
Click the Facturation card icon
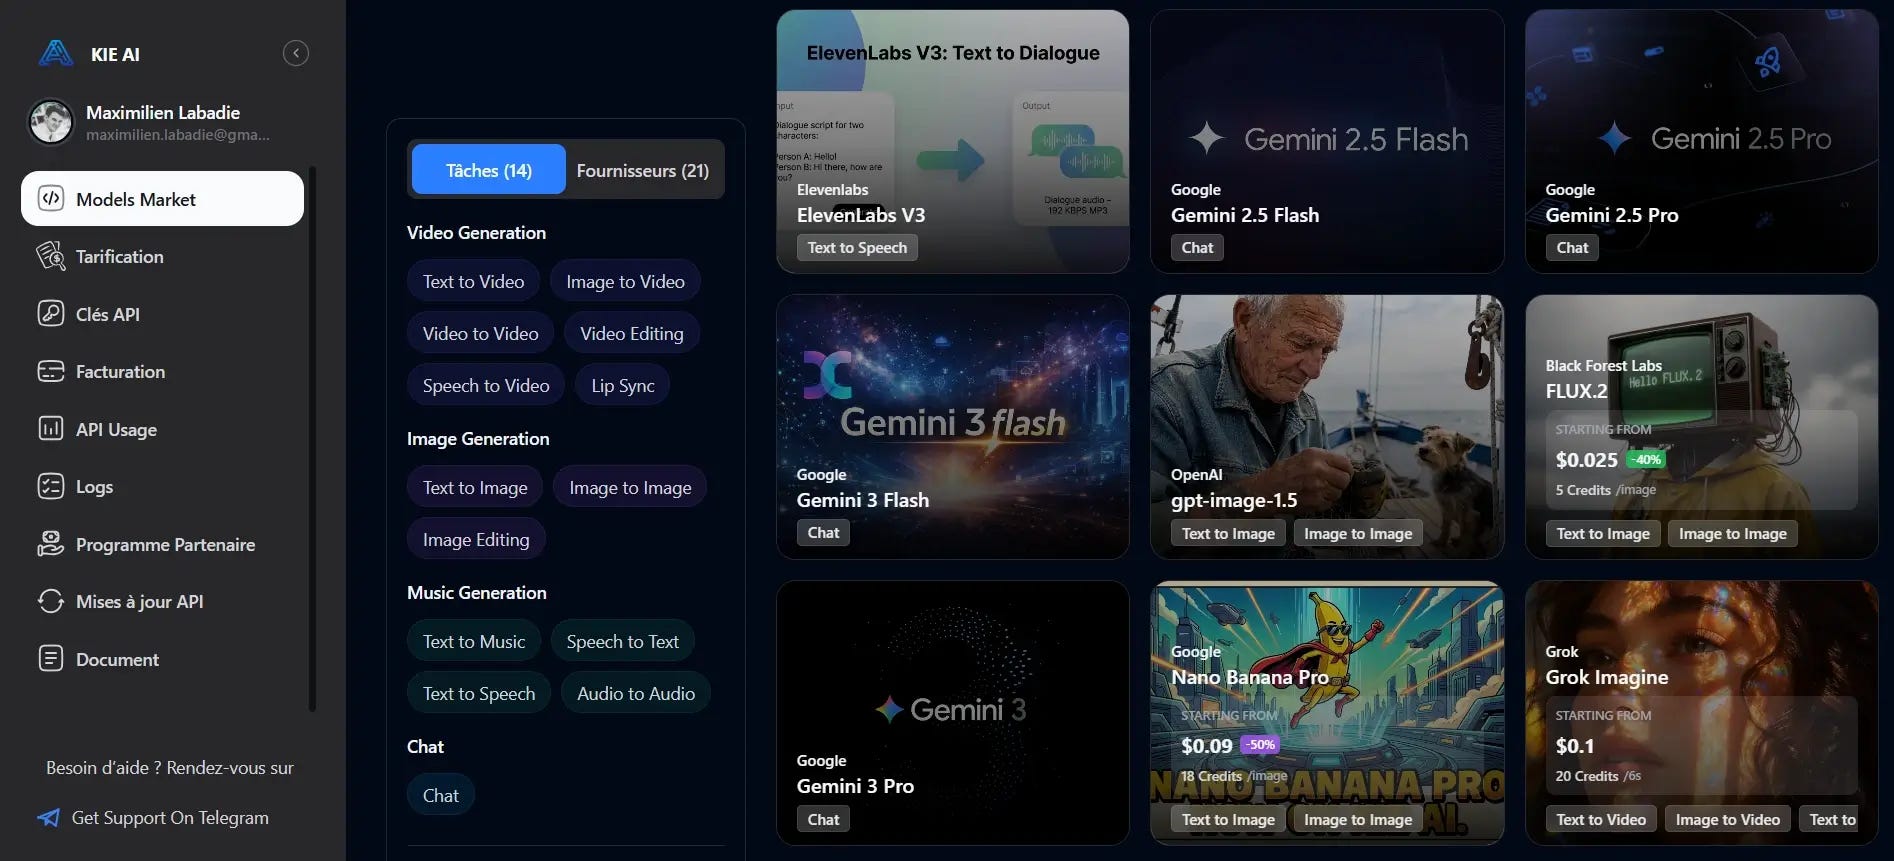coord(51,371)
